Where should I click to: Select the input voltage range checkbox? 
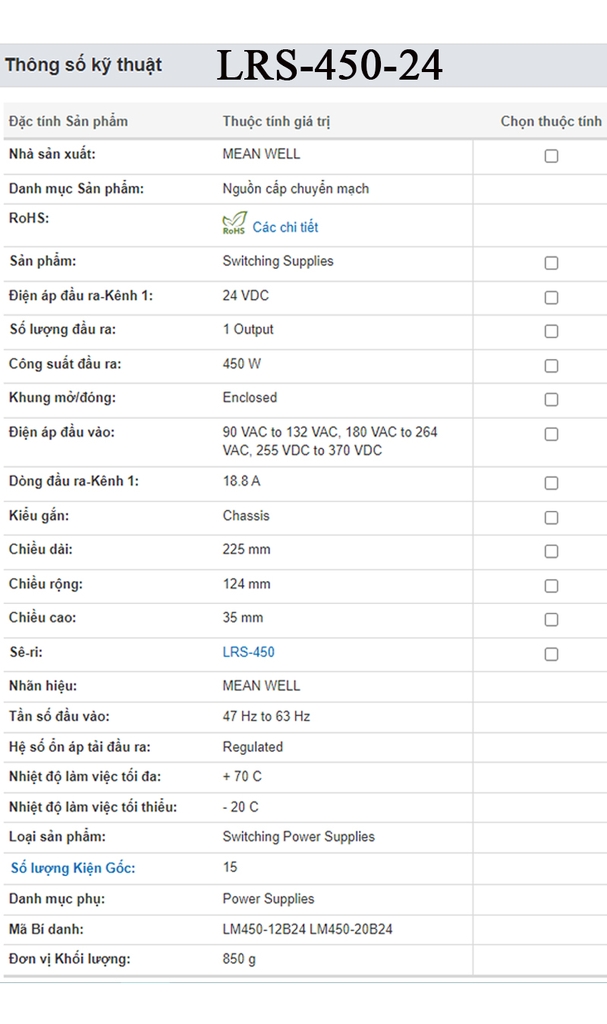[551, 434]
